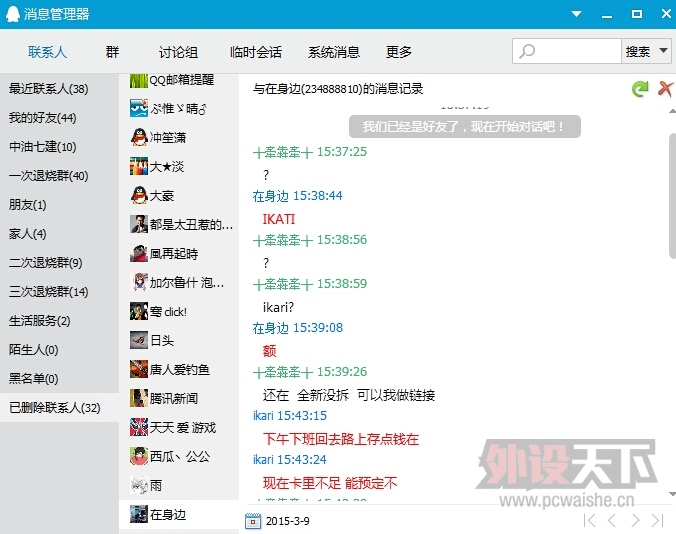Open title bar menu dropdown arrow
The image size is (676, 534).
pos(576,13)
